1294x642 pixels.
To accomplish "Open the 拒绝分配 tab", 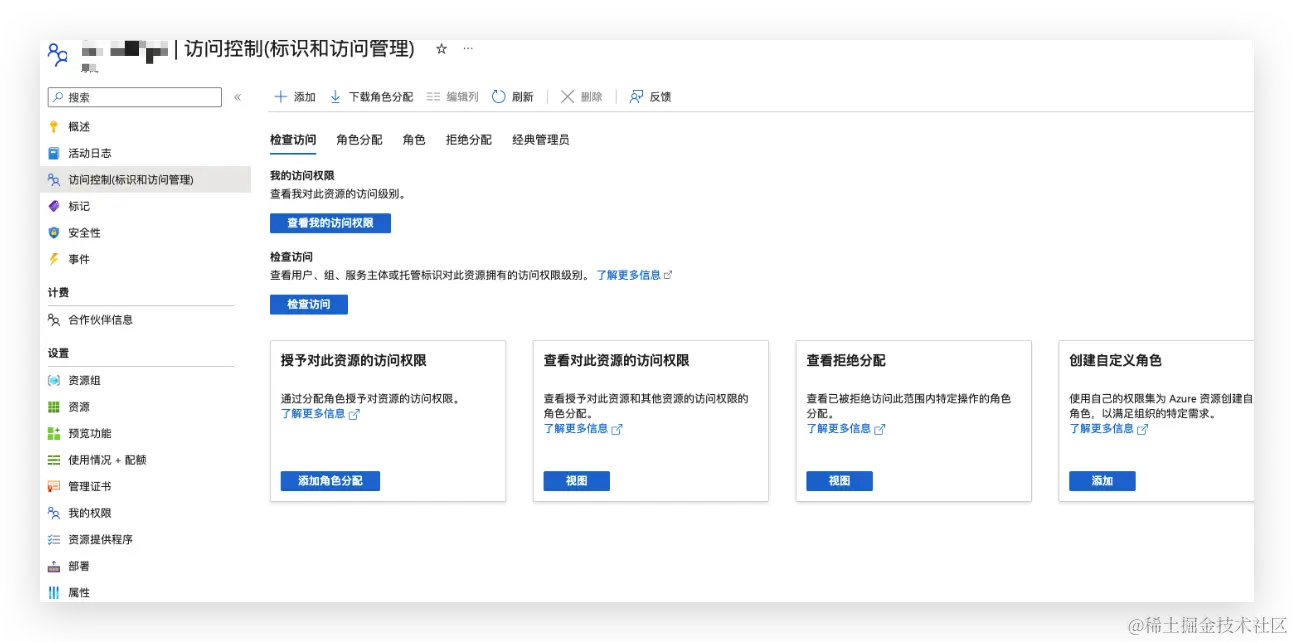I will [x=469, y=140].
